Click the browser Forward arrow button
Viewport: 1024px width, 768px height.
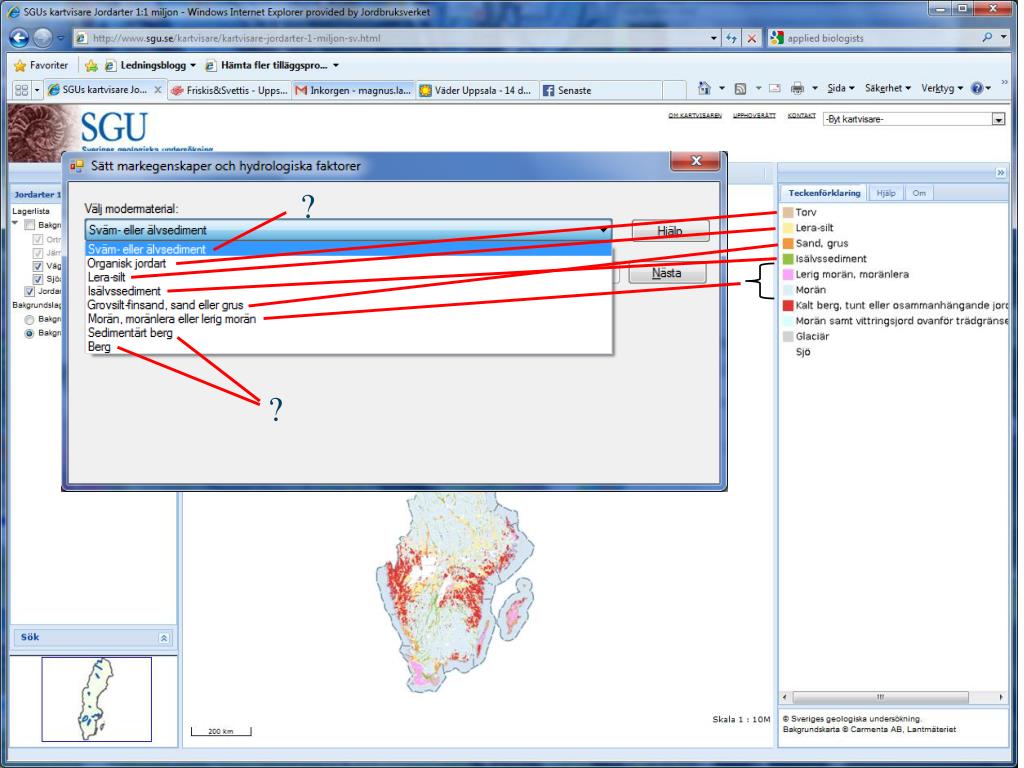43,38
